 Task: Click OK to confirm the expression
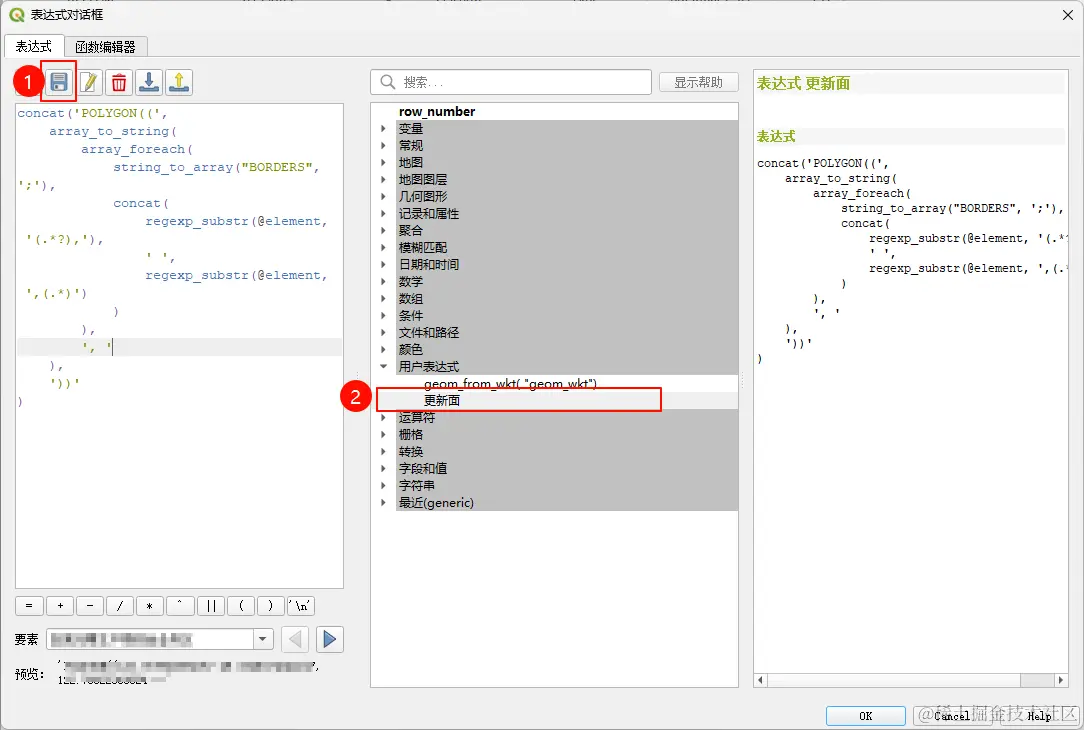click(x=866, y=716)
